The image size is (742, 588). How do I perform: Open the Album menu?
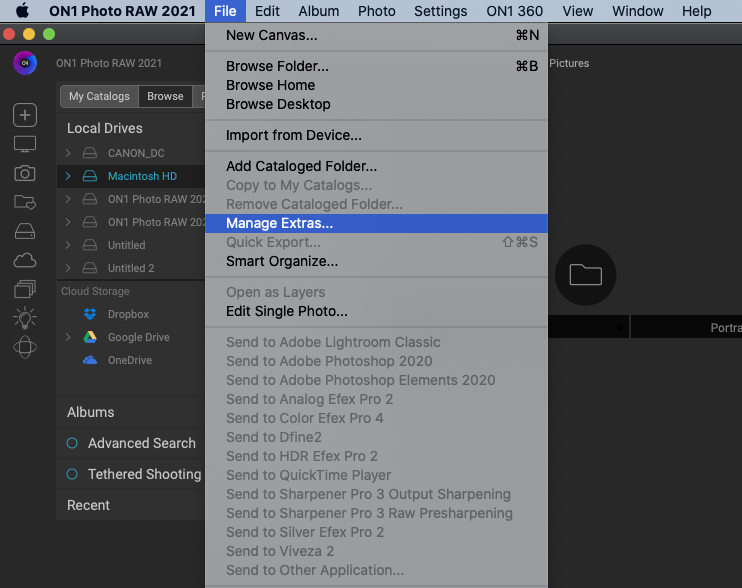click(318, 11)
